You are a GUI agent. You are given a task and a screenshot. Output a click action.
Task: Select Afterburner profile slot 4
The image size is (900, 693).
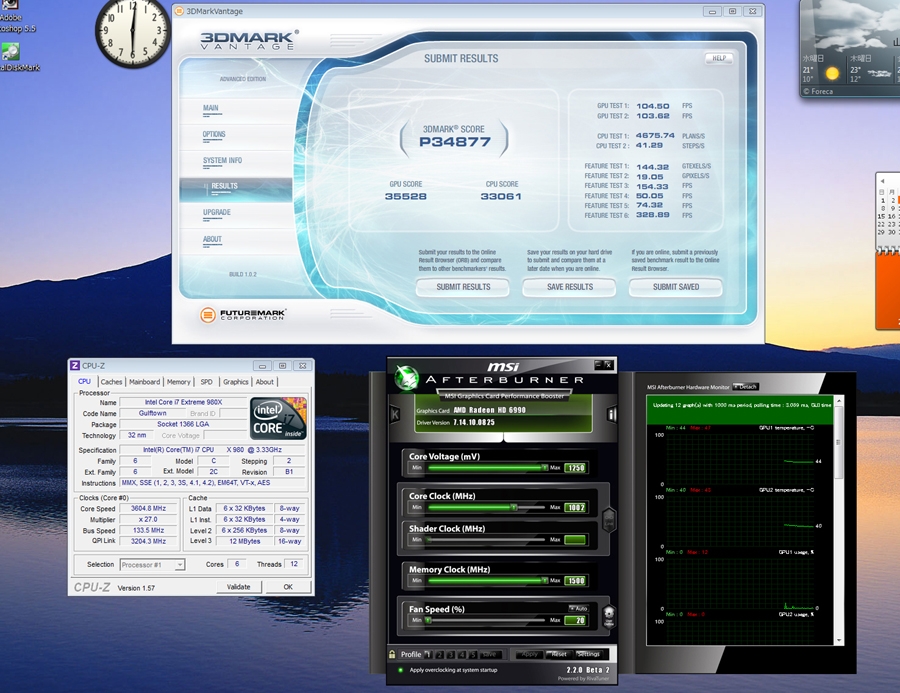[x=462, y=655]
